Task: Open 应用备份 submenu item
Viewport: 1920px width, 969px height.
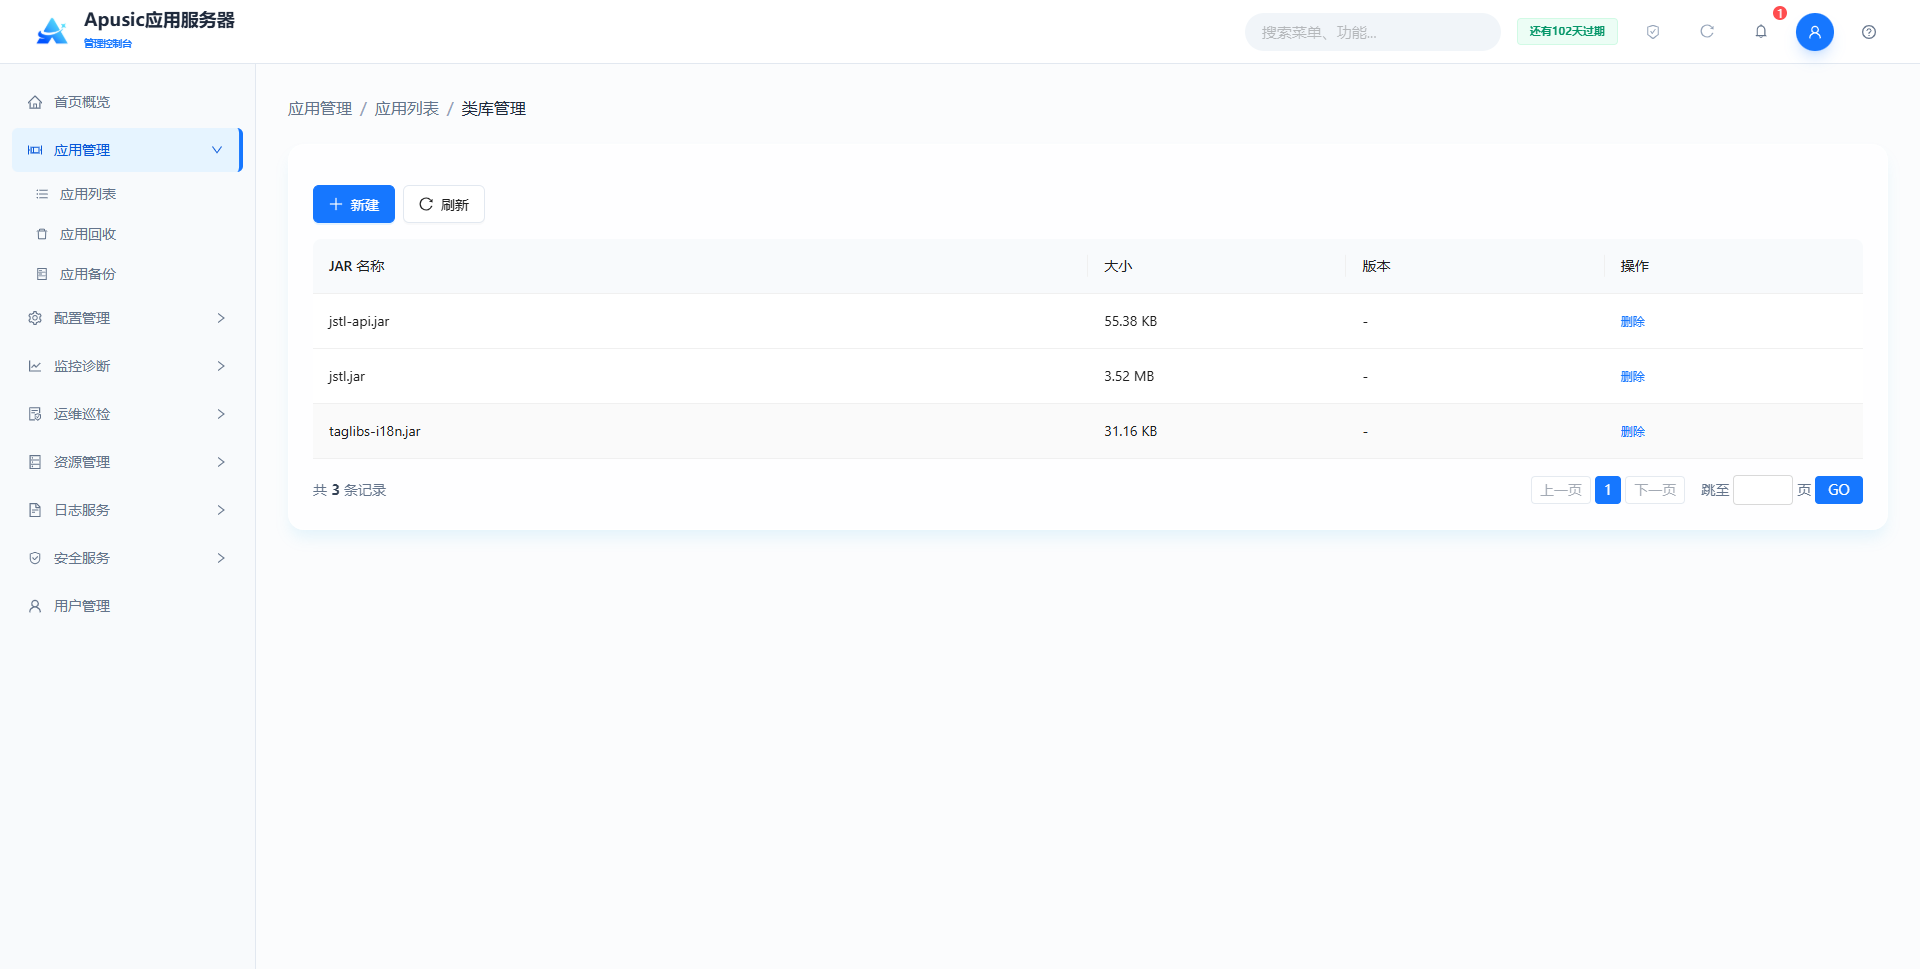Action: (128, 274)
